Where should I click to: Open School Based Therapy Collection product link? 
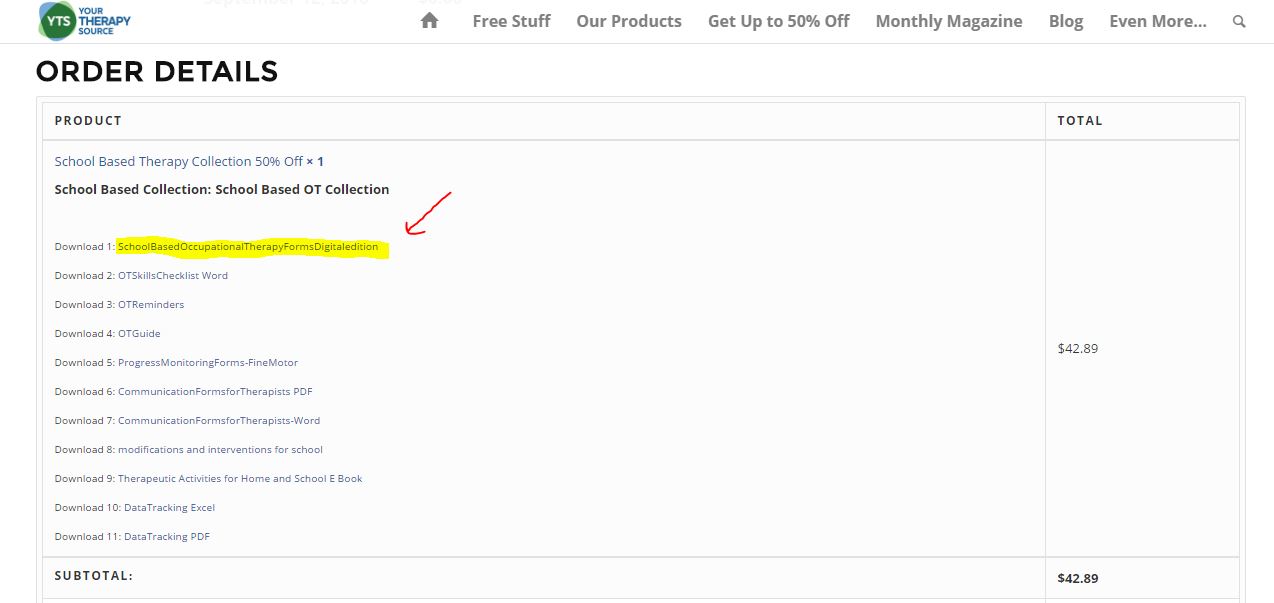tap(178, 161)
